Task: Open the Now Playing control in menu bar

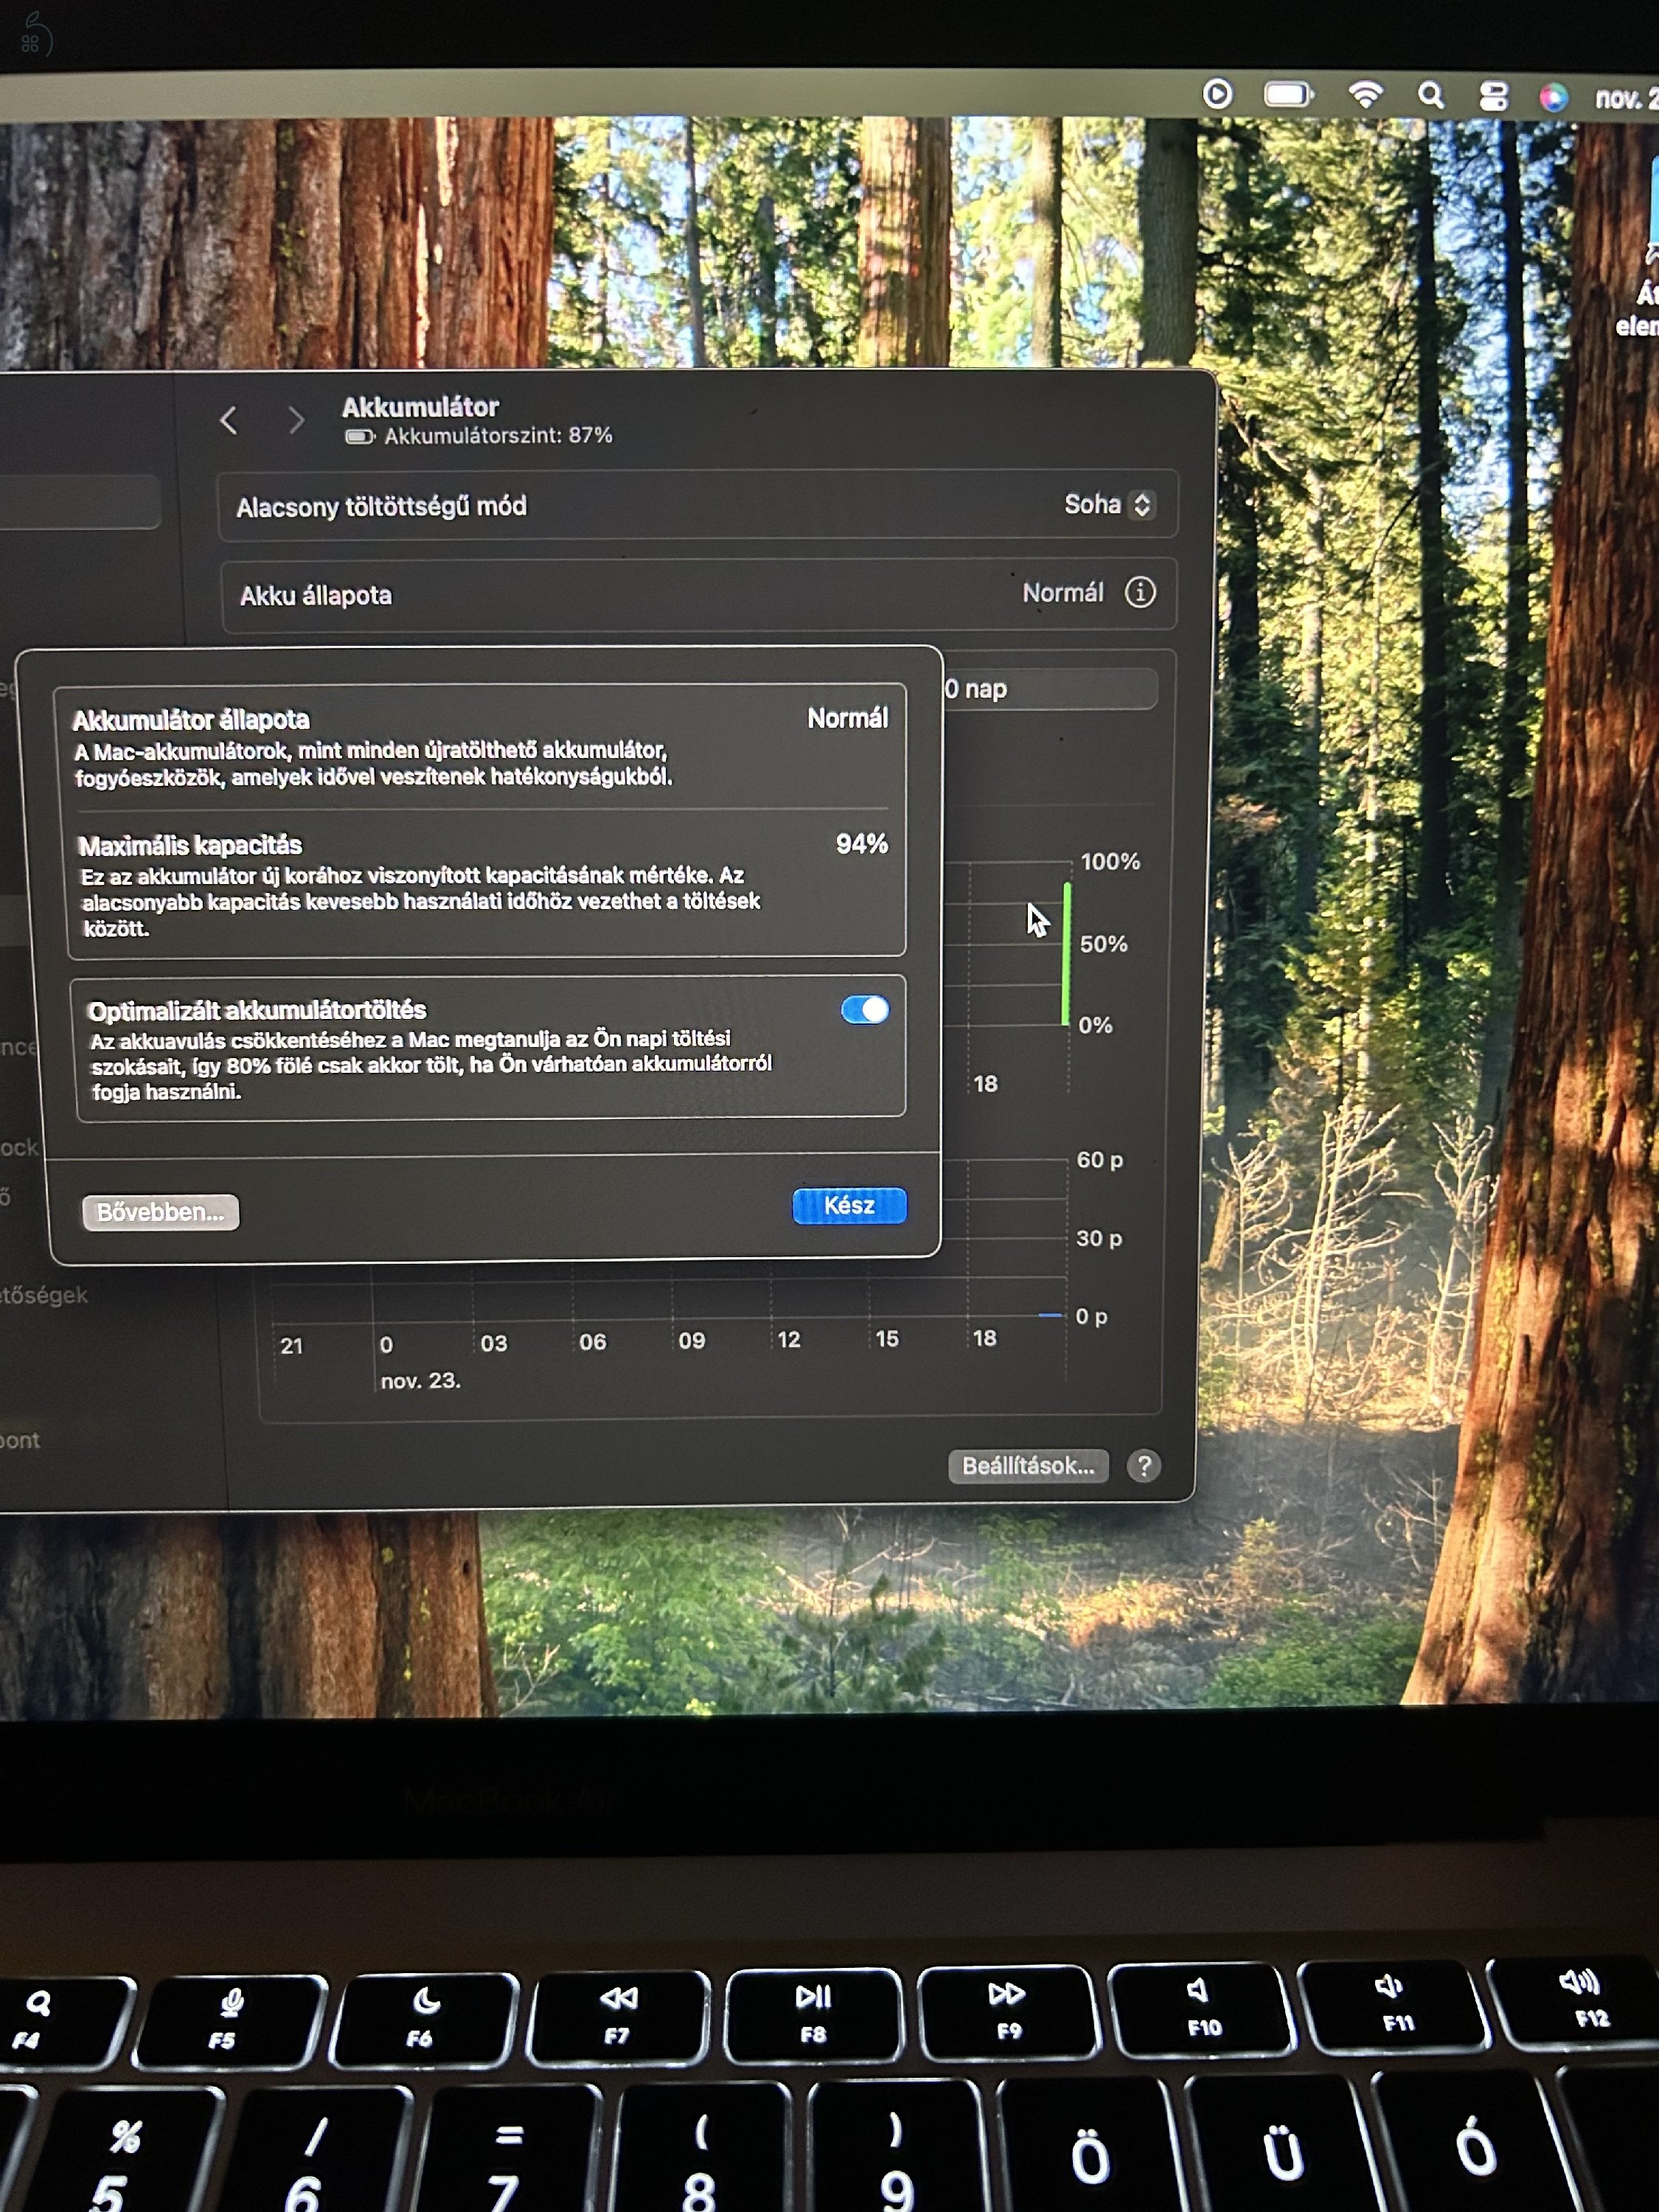Action: pos(1218,93)
